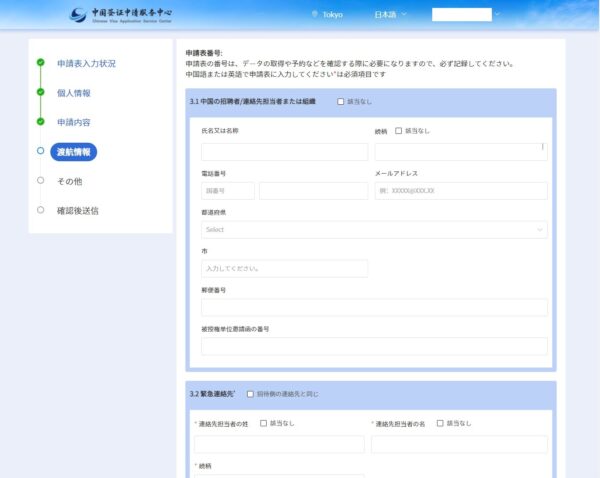The height and width of the screenshot is (478, 600).
Task: Click the Tokyo location pin icon
Action: tap(315, 15)
